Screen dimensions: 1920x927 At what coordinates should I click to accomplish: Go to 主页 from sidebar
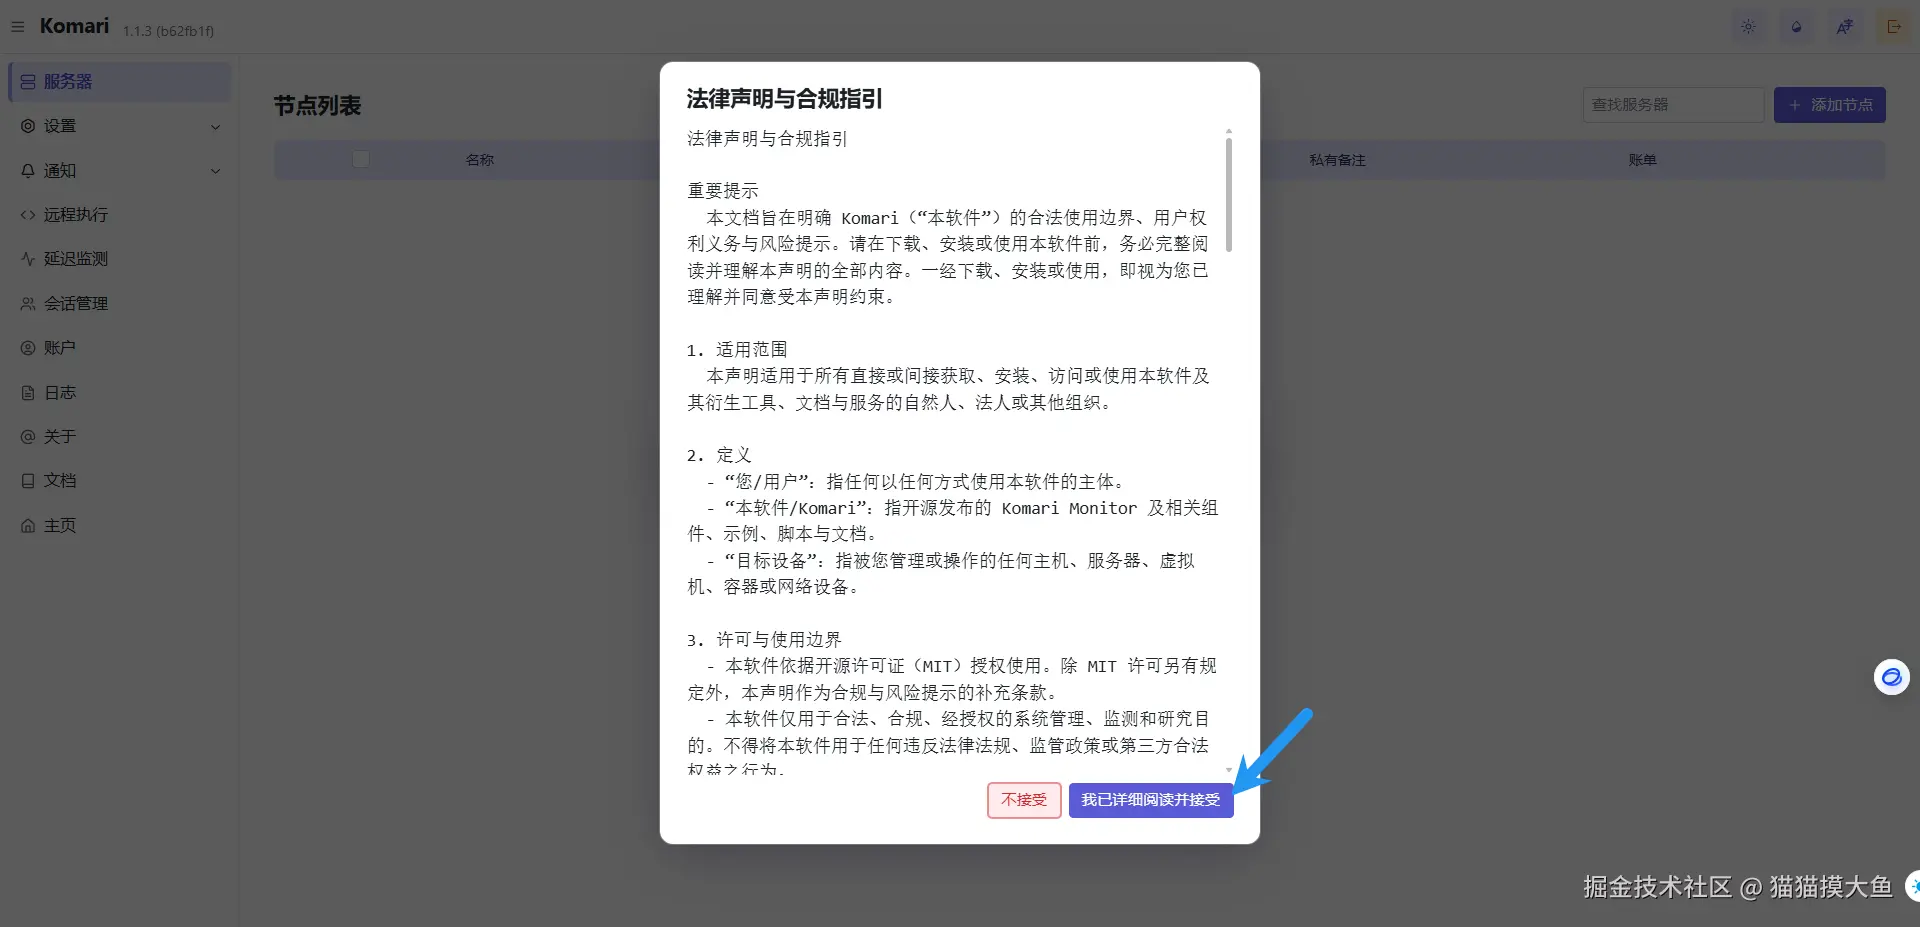(120, 526)
